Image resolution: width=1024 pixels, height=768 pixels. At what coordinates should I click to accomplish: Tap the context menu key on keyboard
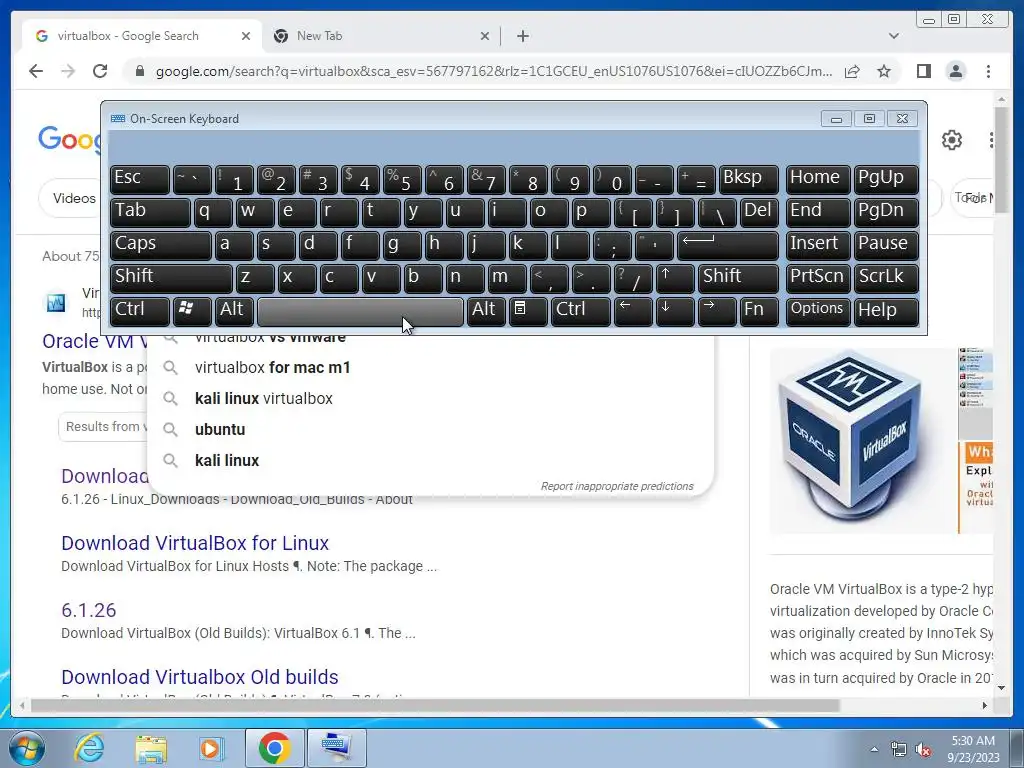pos(528,311)
